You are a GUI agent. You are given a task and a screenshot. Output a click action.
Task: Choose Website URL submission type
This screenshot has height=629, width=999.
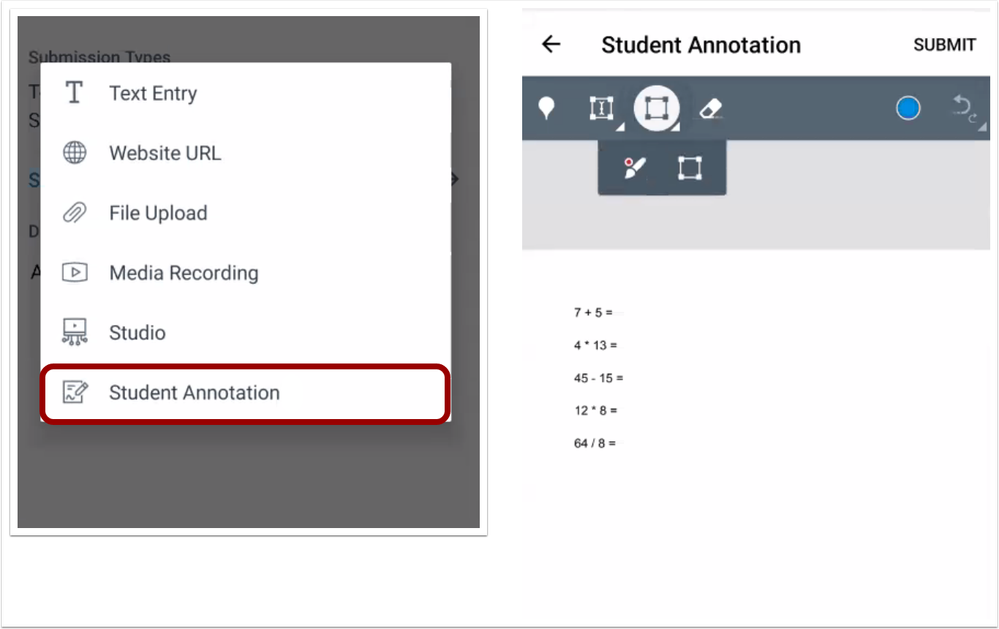[x=245, y=153]
